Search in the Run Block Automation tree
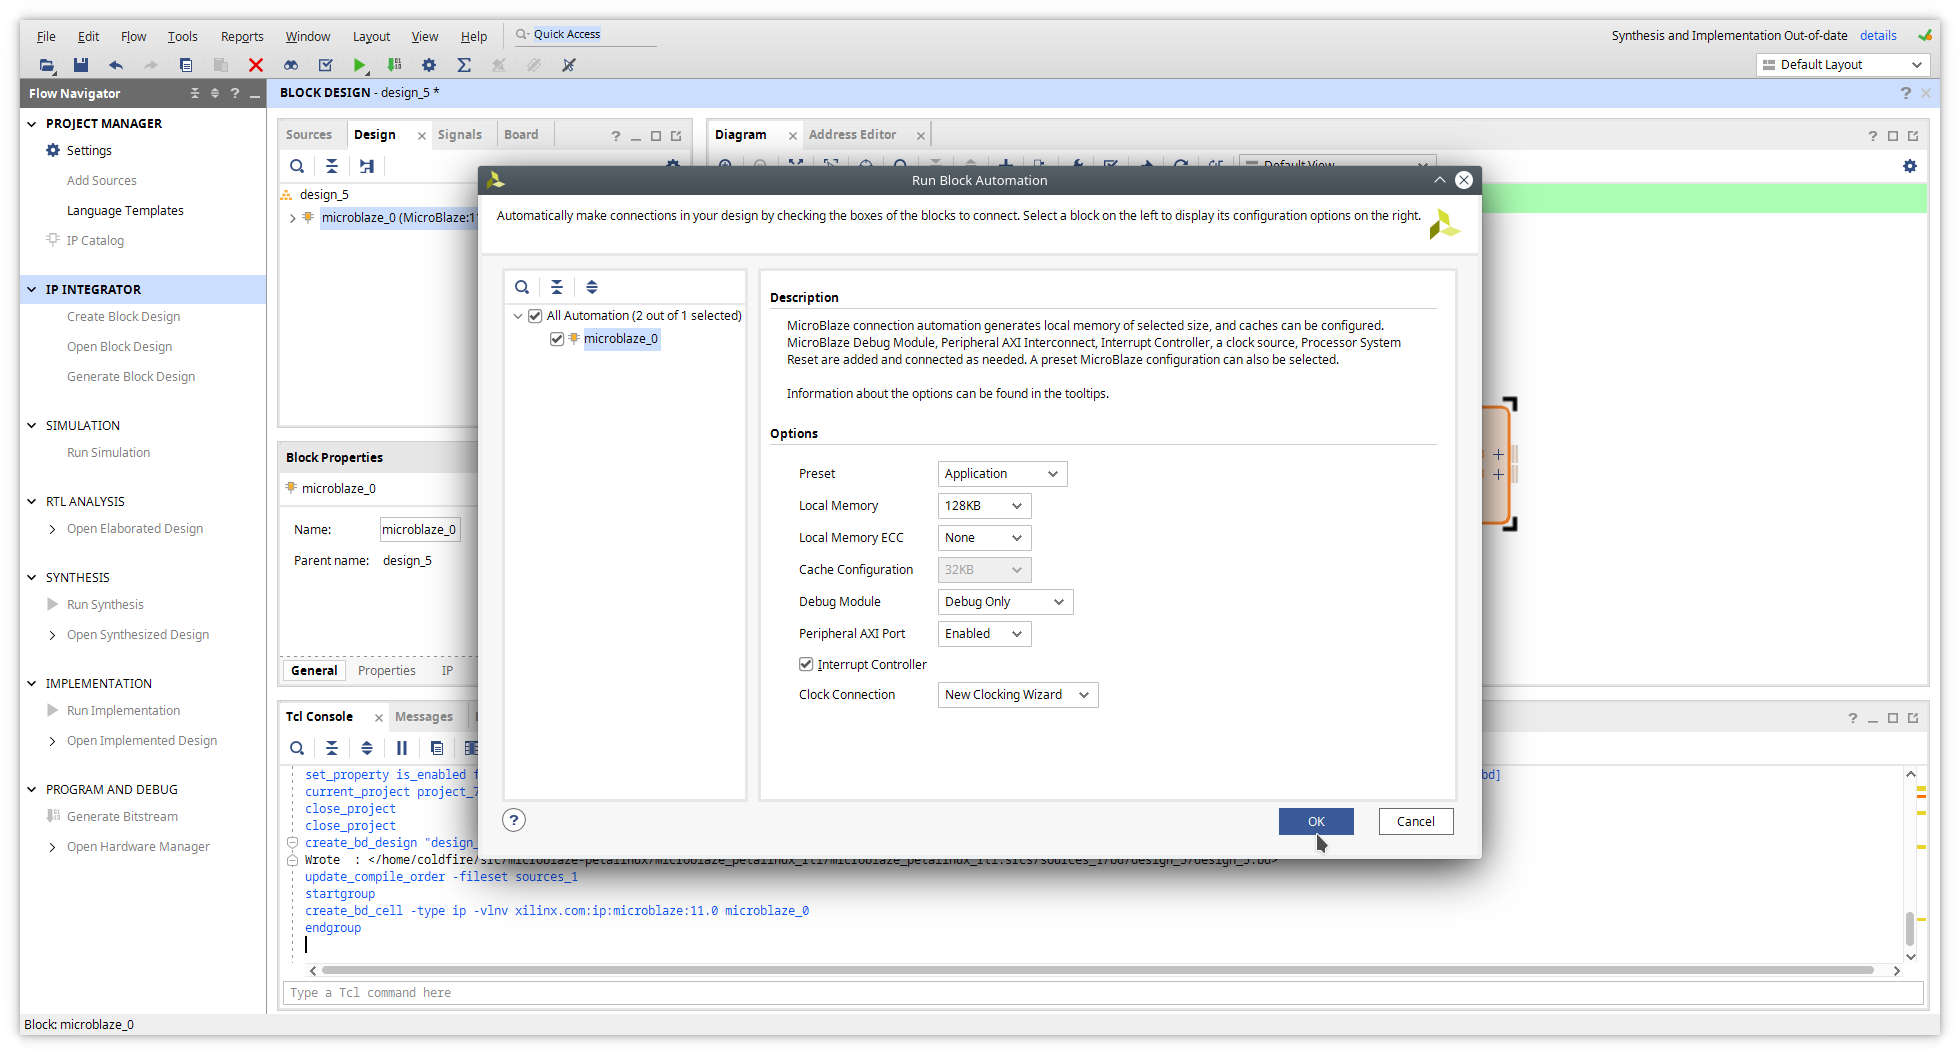 pyautogui.click(x=522, y=287)
